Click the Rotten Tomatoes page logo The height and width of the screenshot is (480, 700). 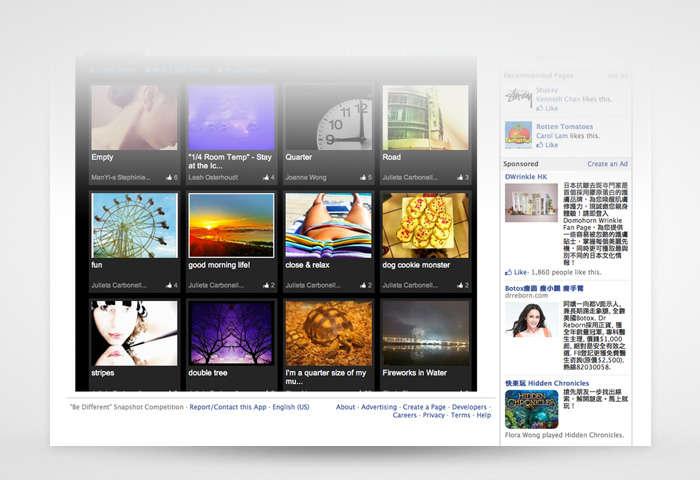(518, 135)
